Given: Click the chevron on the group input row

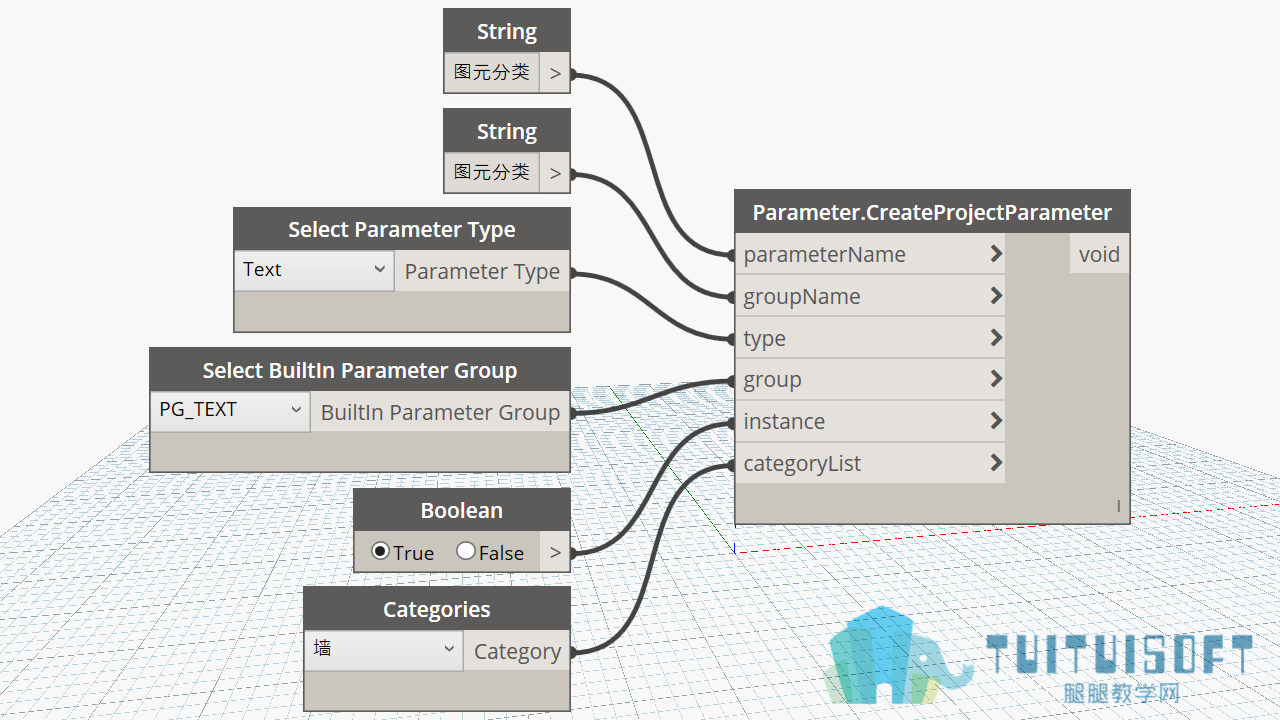Looking at the screenshot, I should point(996,379).
